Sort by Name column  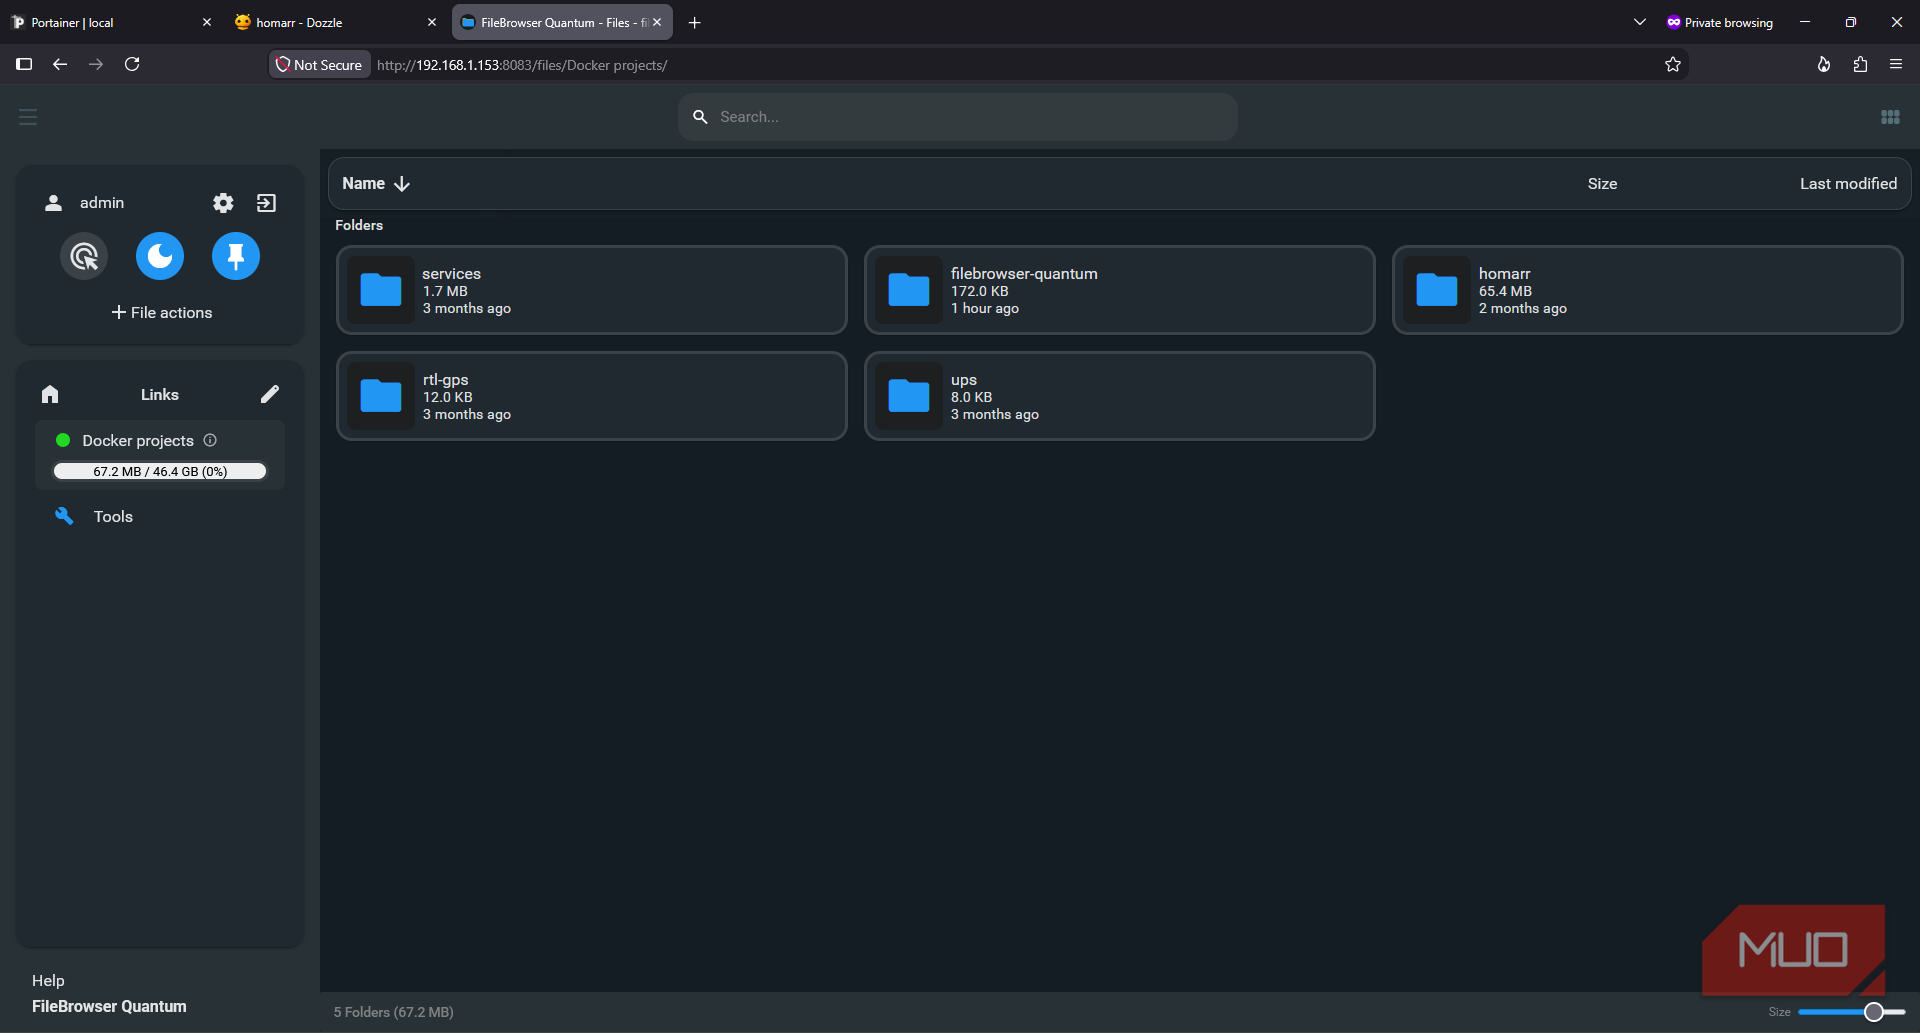coord(376,184)
